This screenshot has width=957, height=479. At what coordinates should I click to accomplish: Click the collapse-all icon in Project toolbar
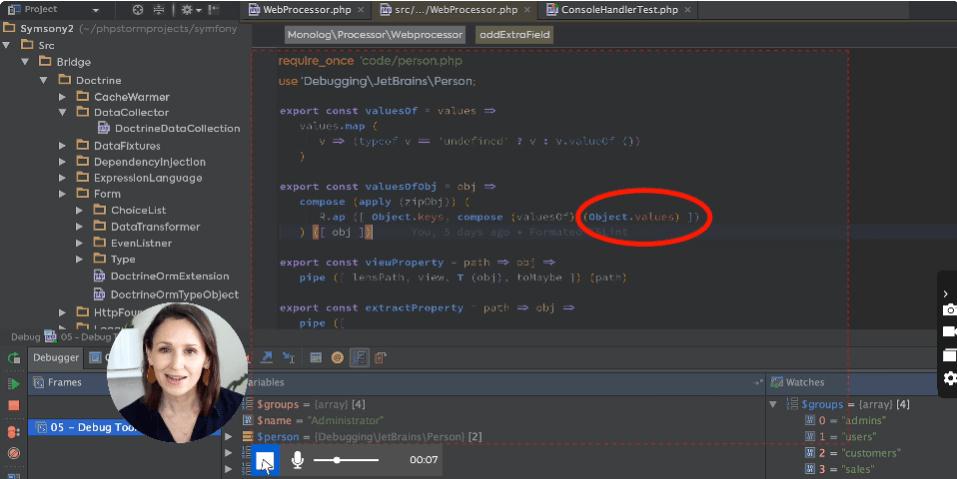[x=159, y=10]
